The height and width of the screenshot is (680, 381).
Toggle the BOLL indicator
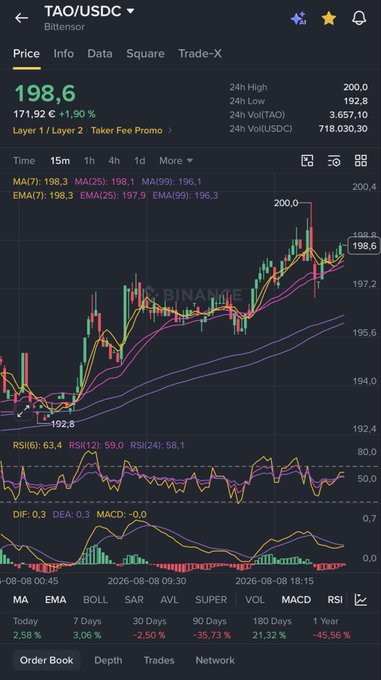pyautogui.click(x=95, y=600)
